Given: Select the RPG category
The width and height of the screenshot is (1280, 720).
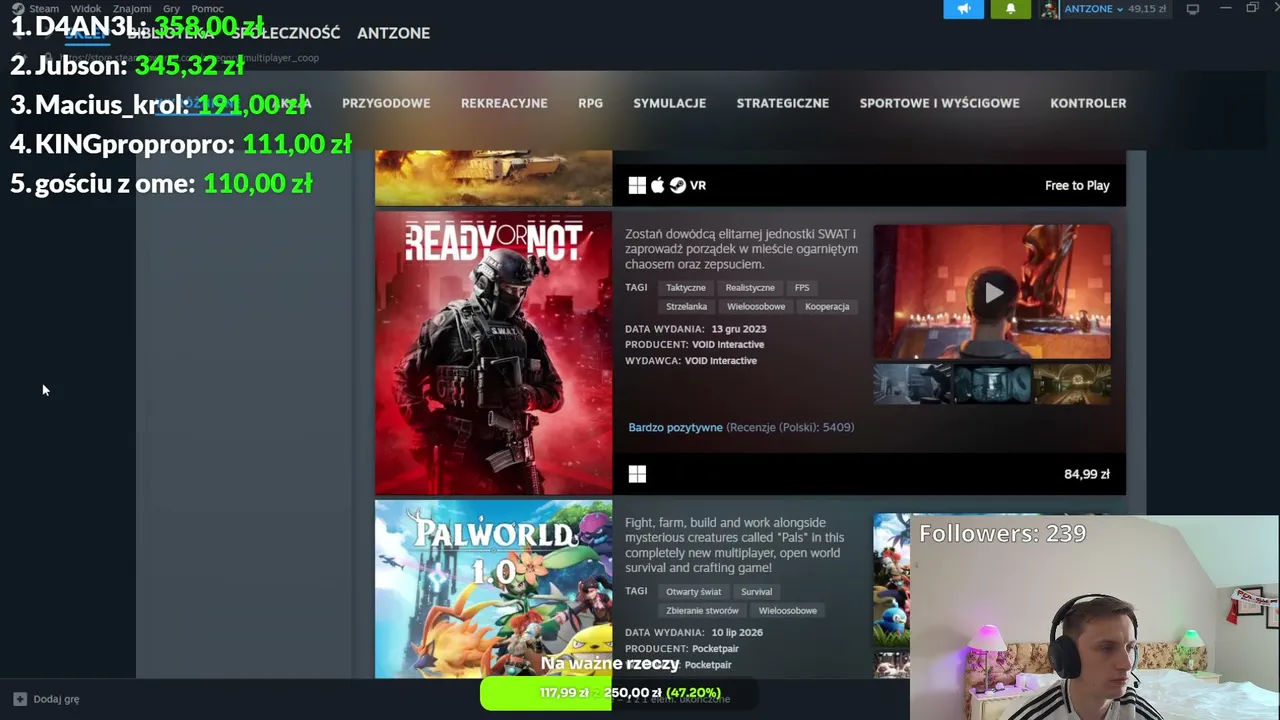Looking at the screenshot, I should click(590, 103).
